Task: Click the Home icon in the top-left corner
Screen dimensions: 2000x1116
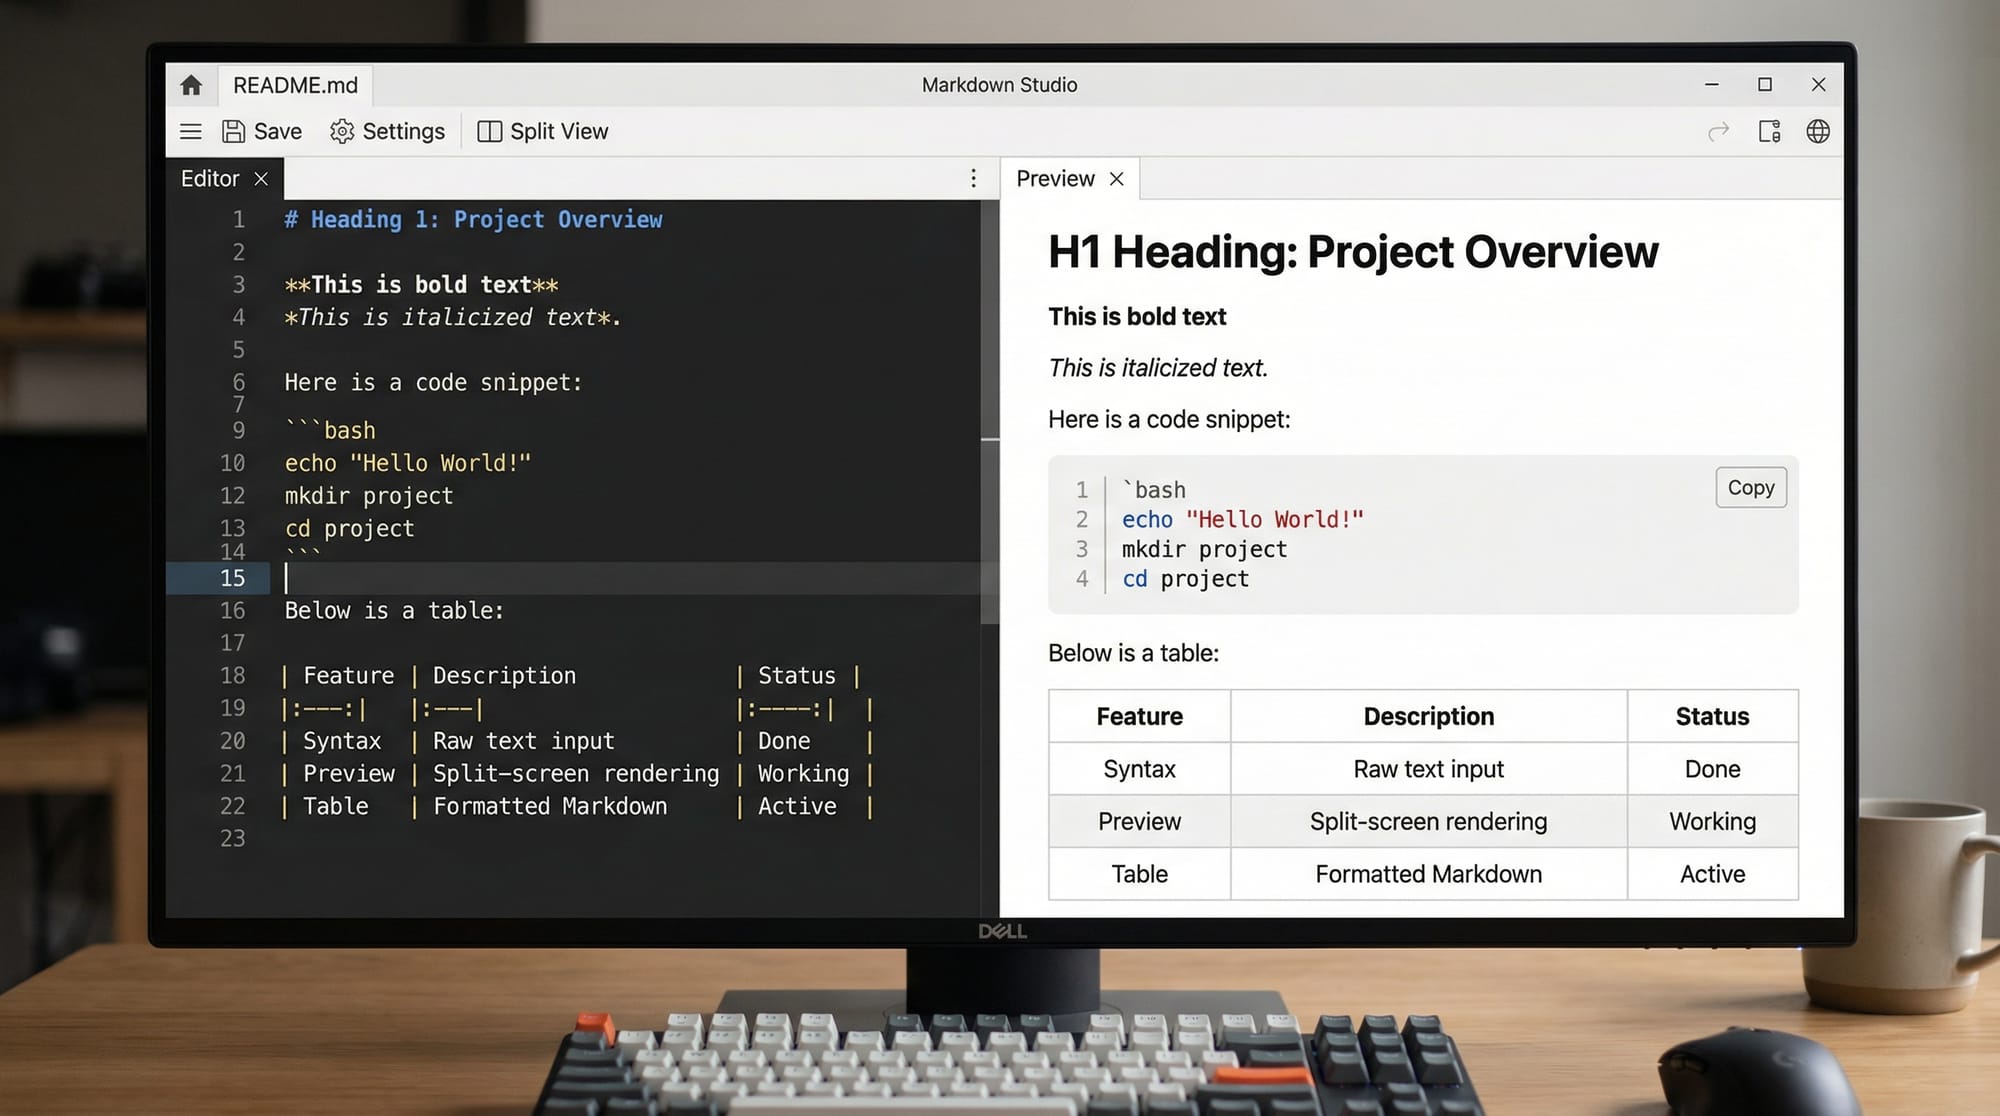Action: pos(190,85)
